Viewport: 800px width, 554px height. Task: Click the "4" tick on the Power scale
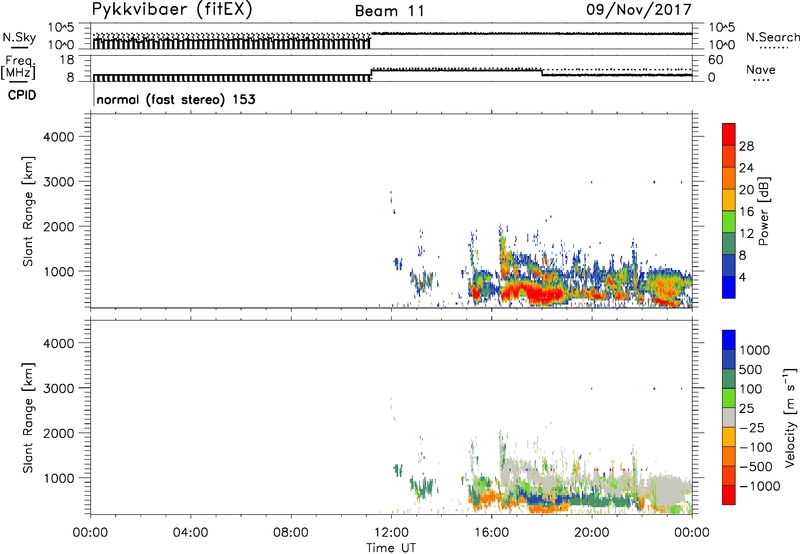pyautogui.click(x=742, y=277)
